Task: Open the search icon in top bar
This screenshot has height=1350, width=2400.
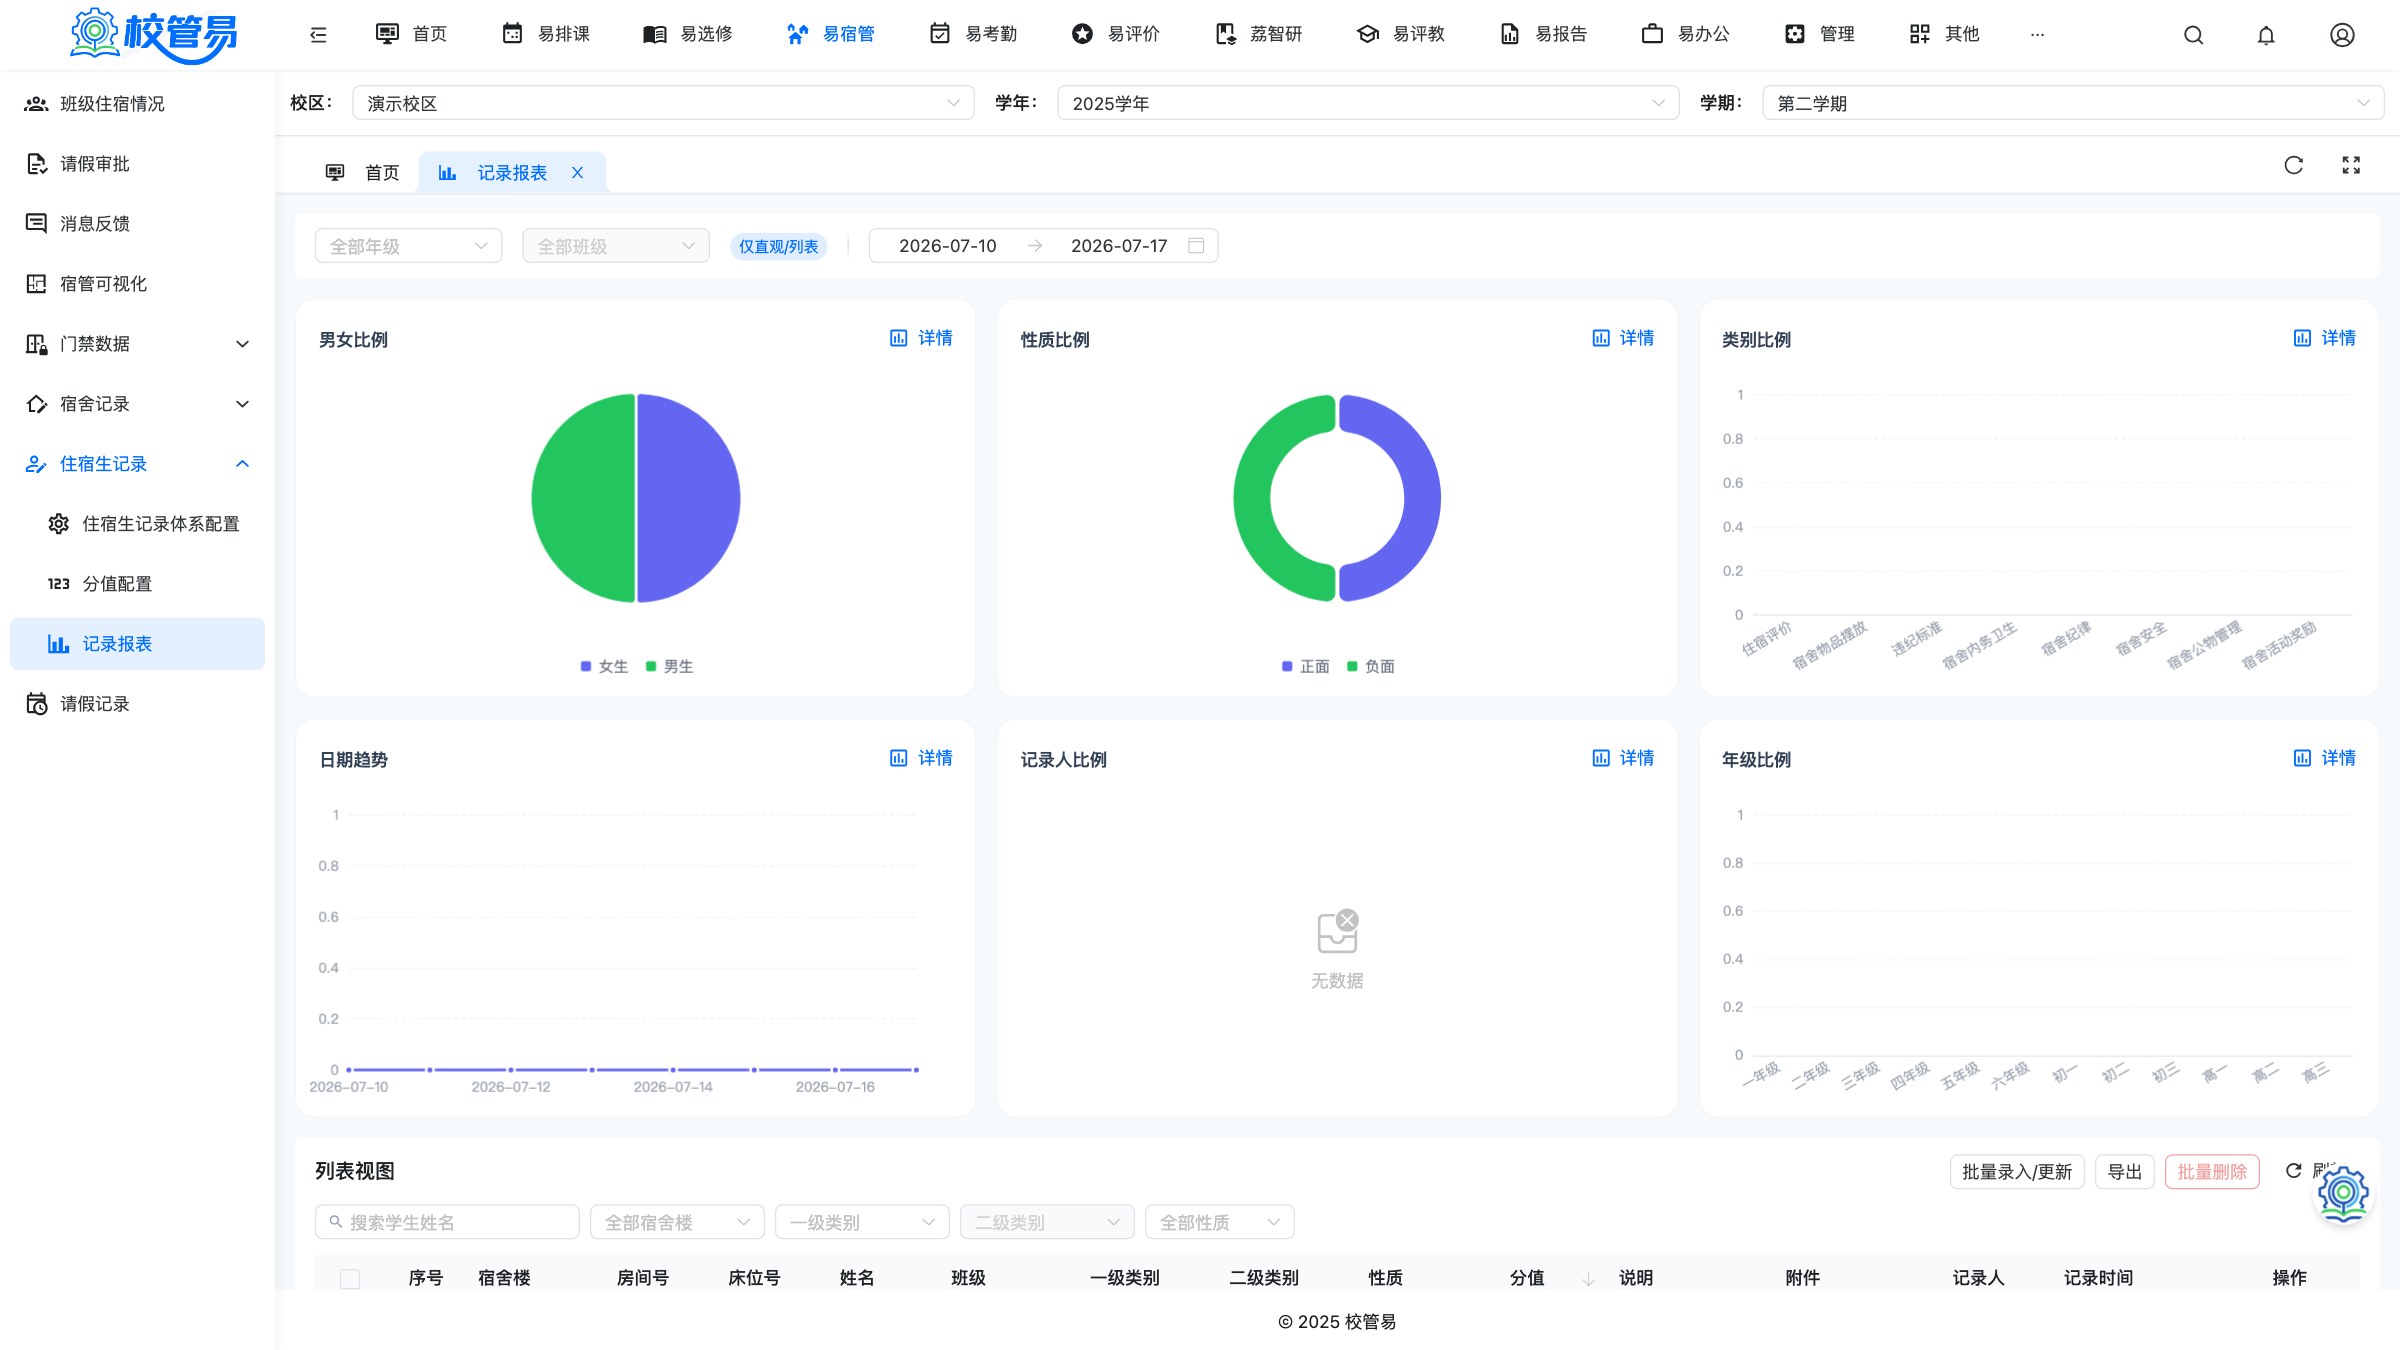Action: pos(2193,35)
